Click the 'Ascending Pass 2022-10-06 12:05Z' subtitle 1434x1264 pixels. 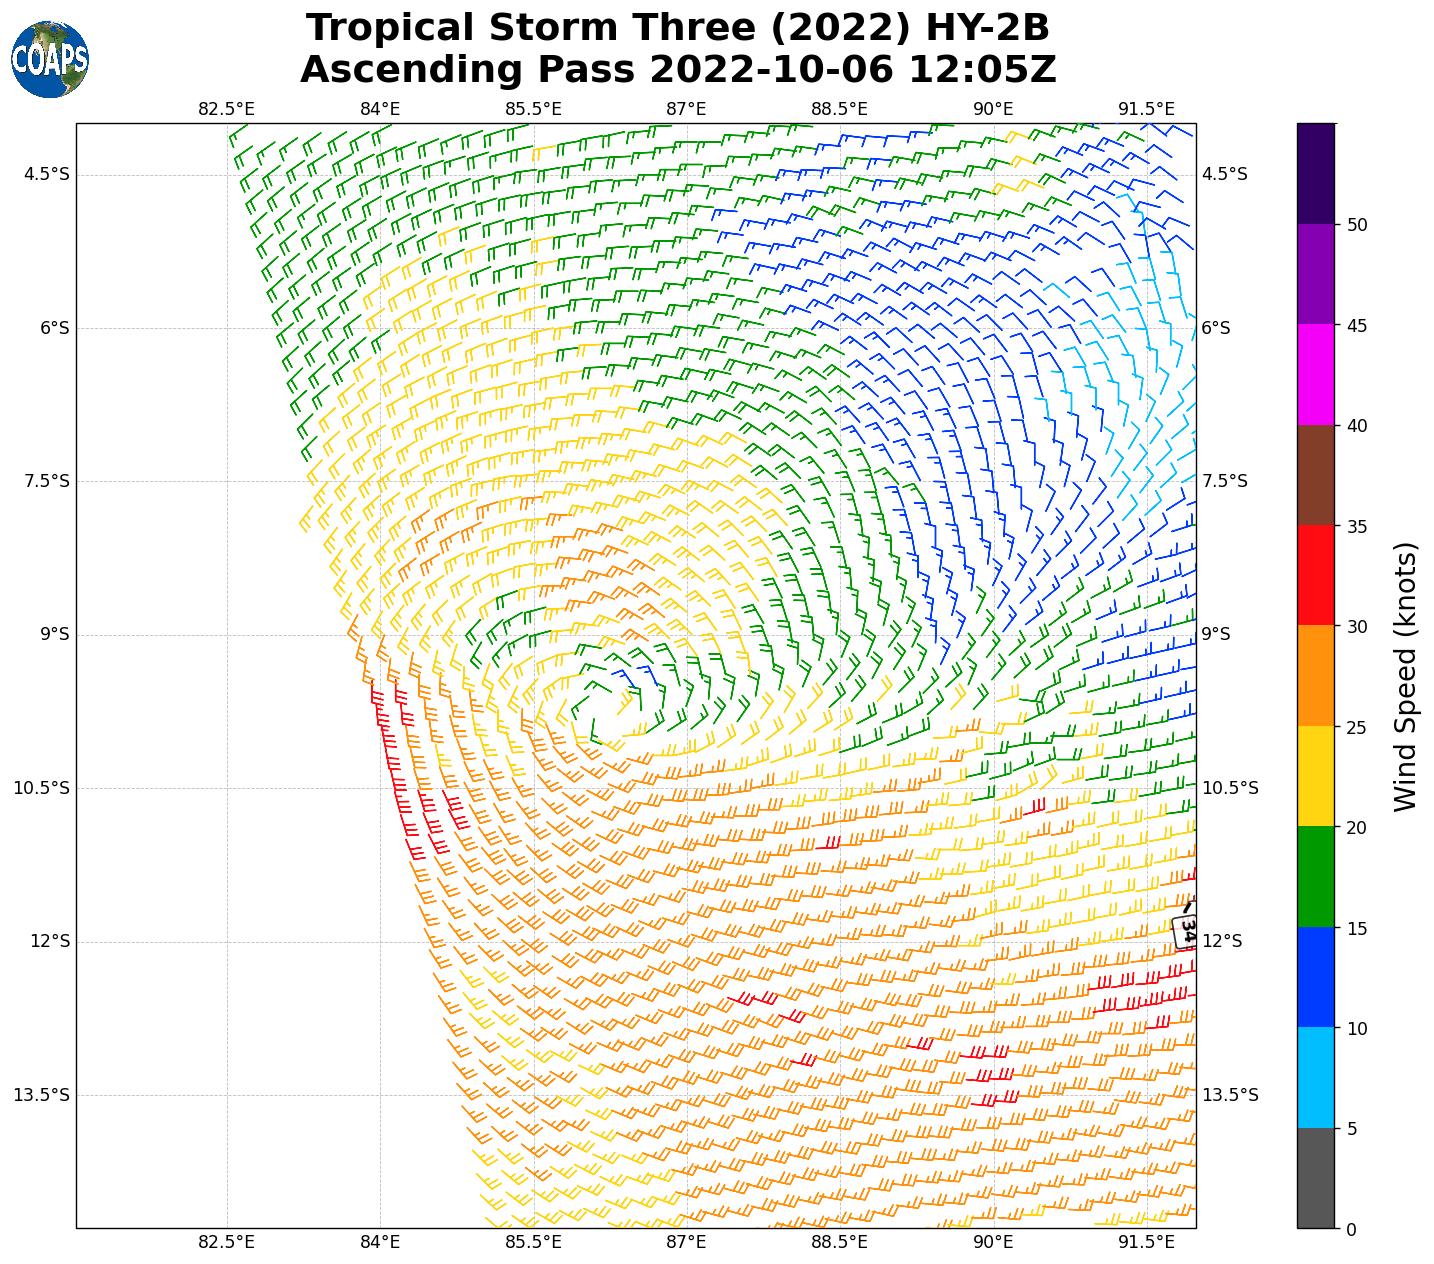(x=678, y=70)
